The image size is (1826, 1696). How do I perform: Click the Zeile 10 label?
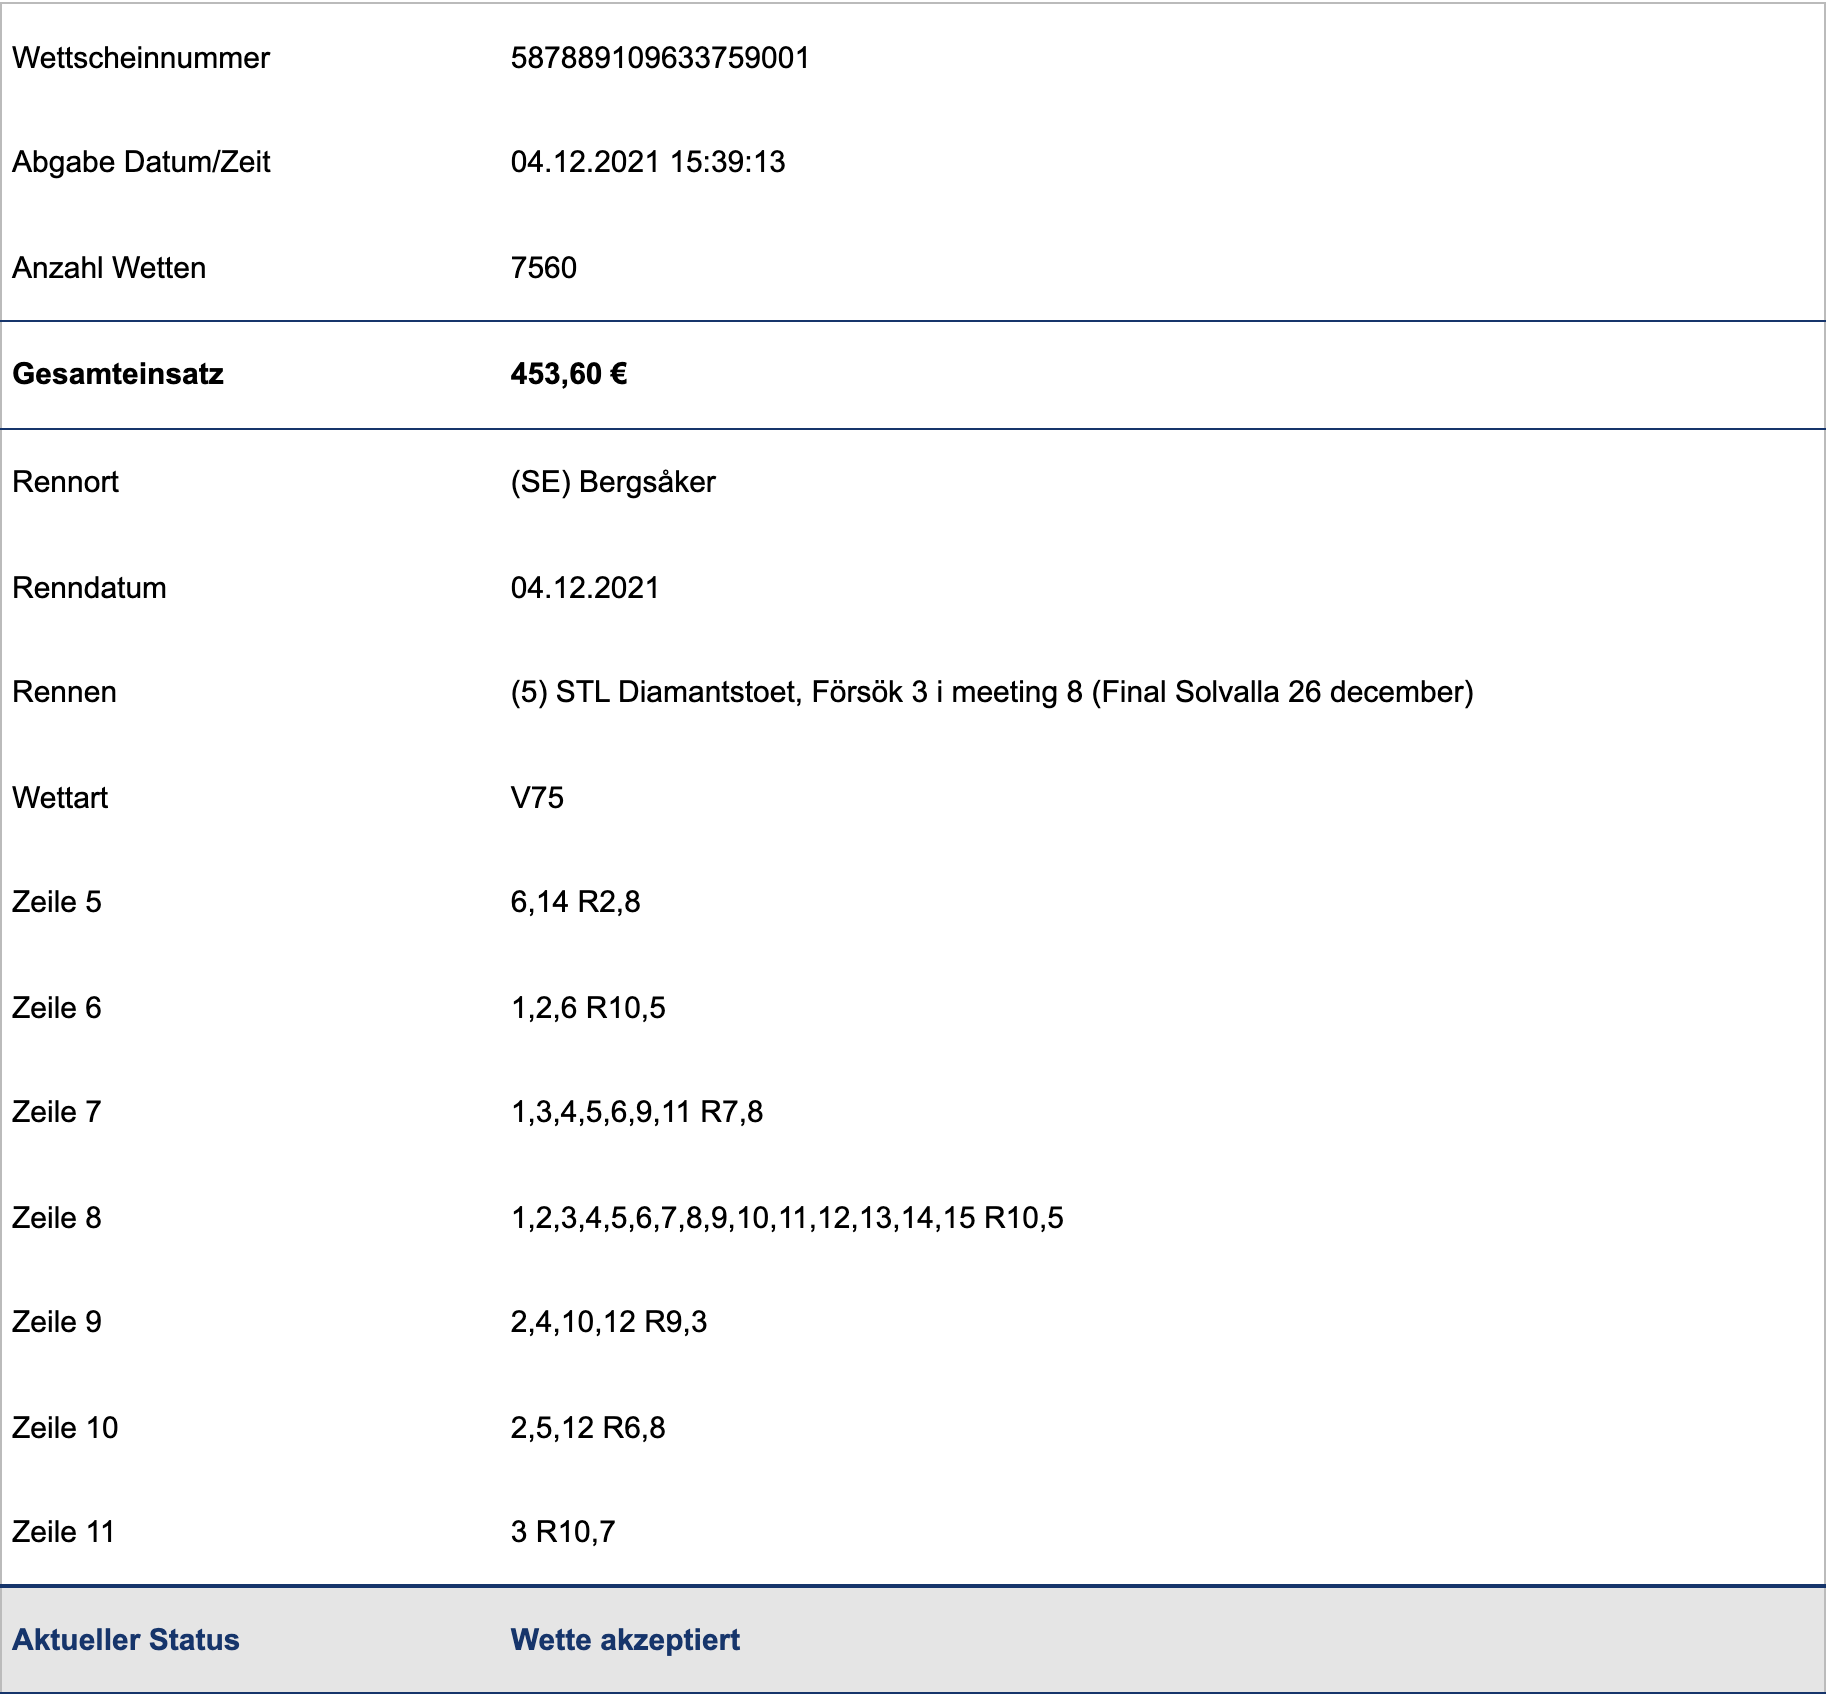pos(65,1428)
